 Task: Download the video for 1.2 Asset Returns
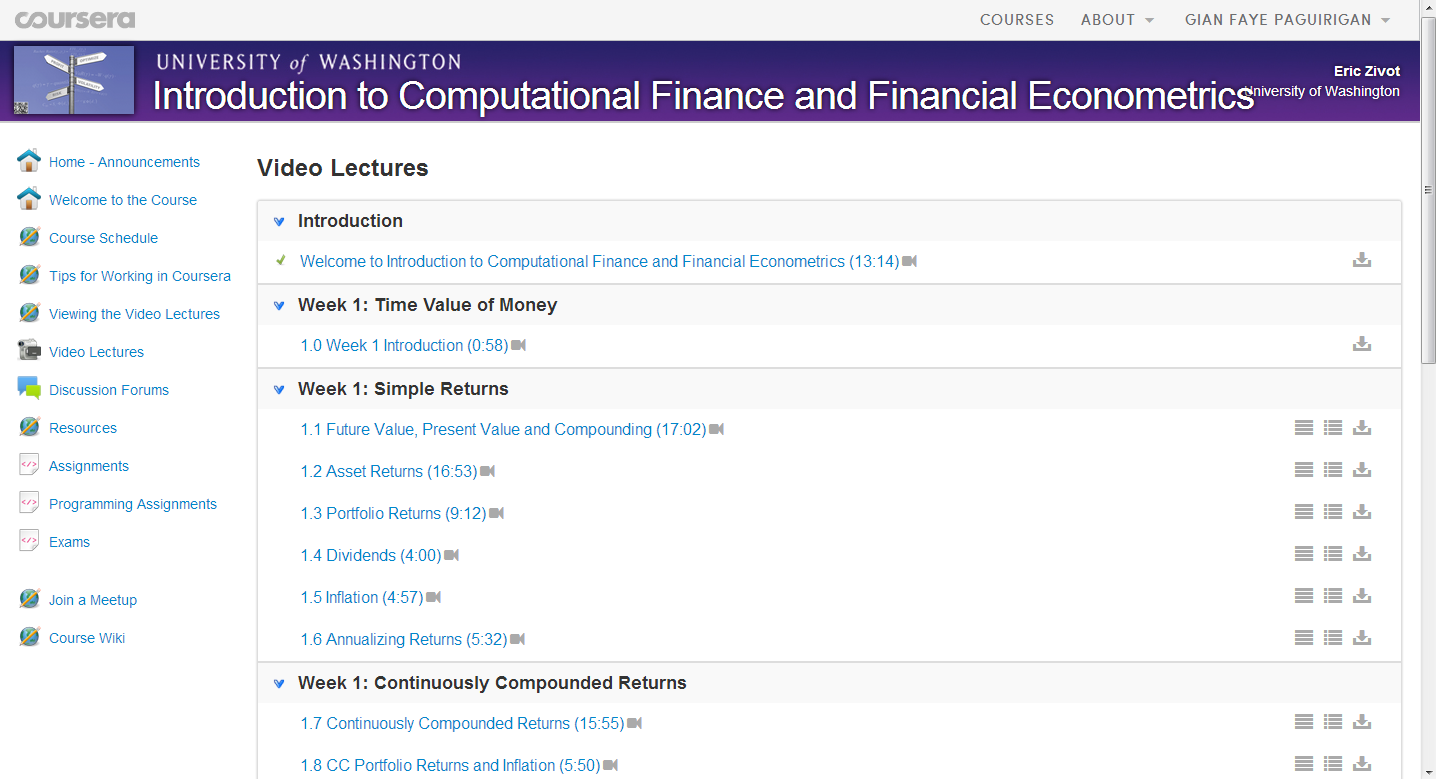(x=1362, y=469)
